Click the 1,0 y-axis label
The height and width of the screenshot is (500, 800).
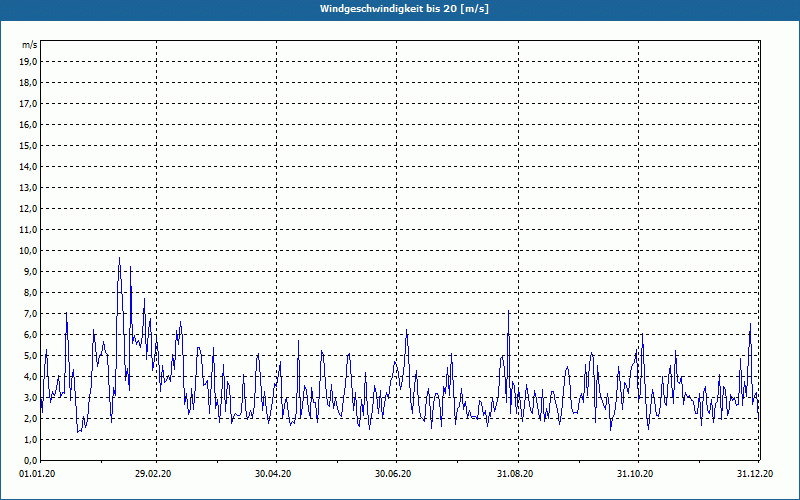point(30,440)
